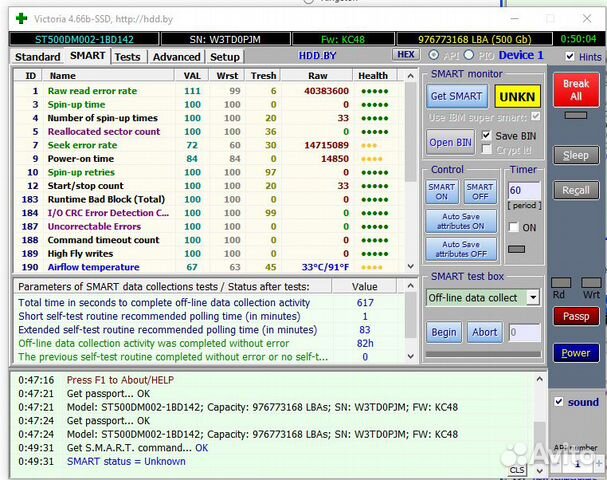Switch to the Standard tab

(x=38, y=57)
